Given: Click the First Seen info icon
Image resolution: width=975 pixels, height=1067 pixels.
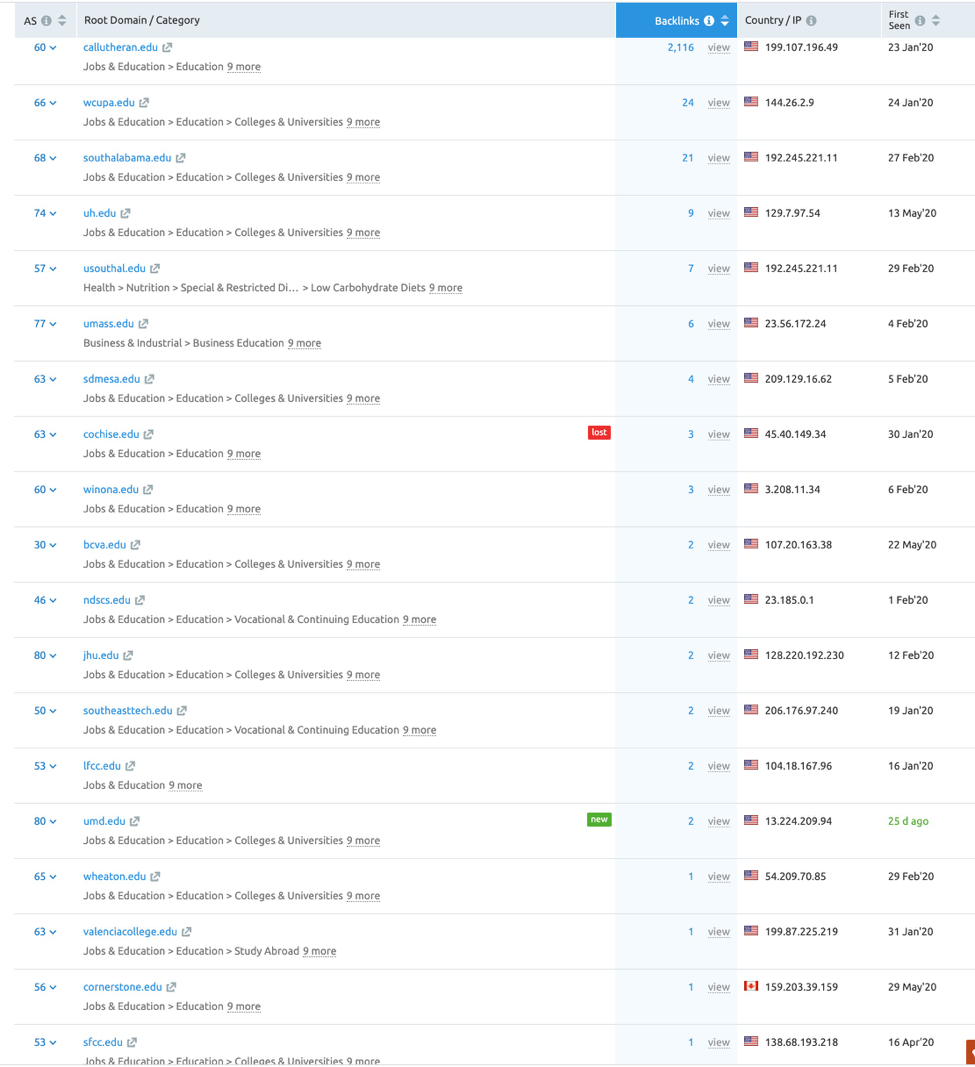Looking at the screenshot, I should pos(920,20).
